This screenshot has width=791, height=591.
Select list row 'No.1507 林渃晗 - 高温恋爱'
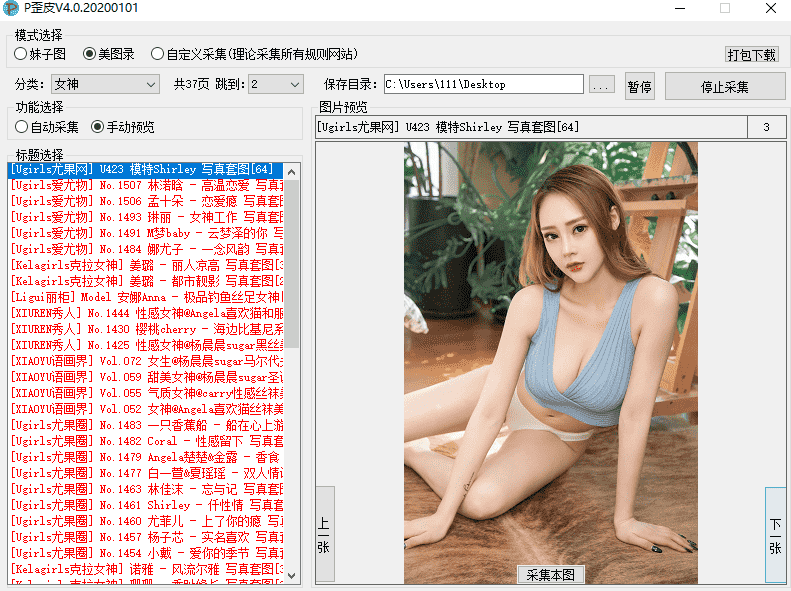146,185
